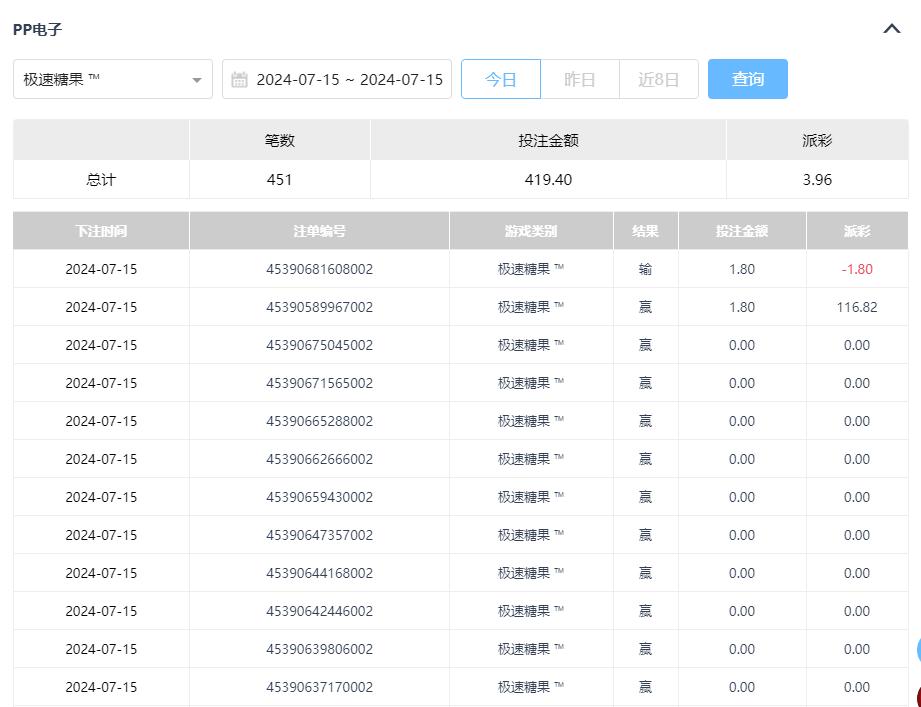Select bet number 45390681608002
The height and width of the screenshot is (707, 921).
pos(319,269)
